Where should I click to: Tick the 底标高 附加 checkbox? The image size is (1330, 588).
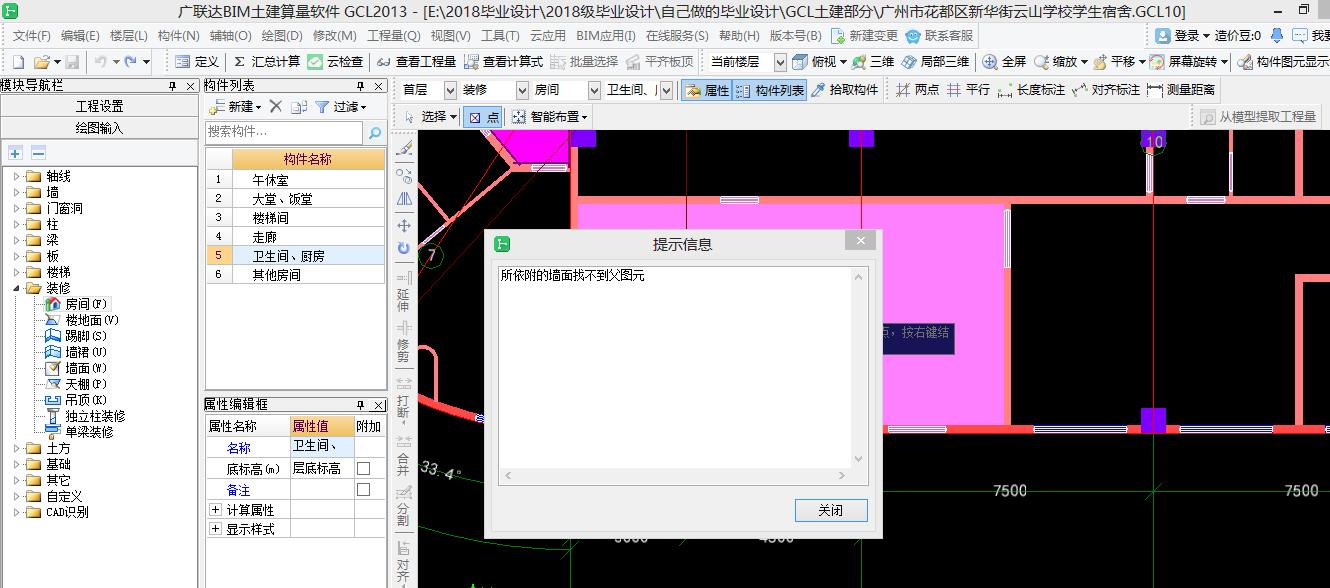point(364,468)
